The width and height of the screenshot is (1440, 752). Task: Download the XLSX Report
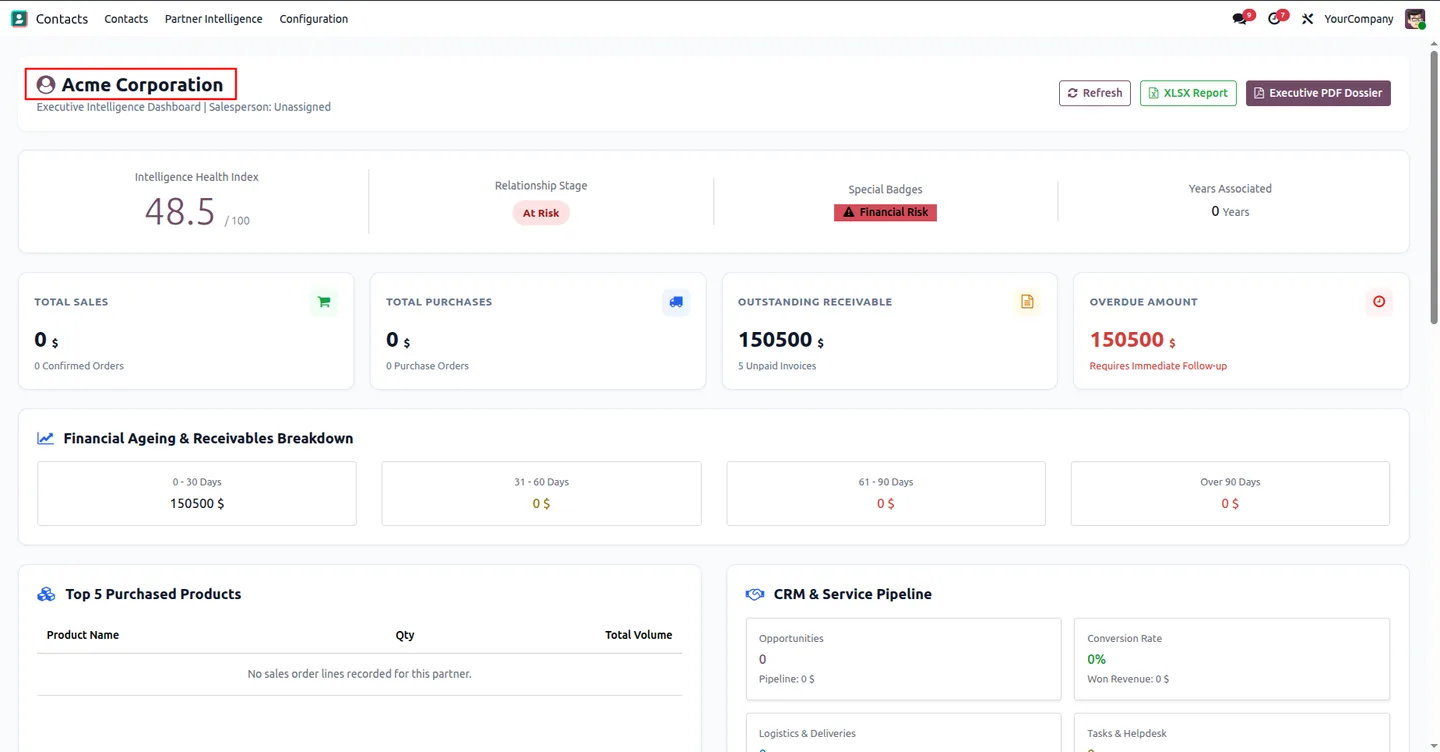[1188, 93]
